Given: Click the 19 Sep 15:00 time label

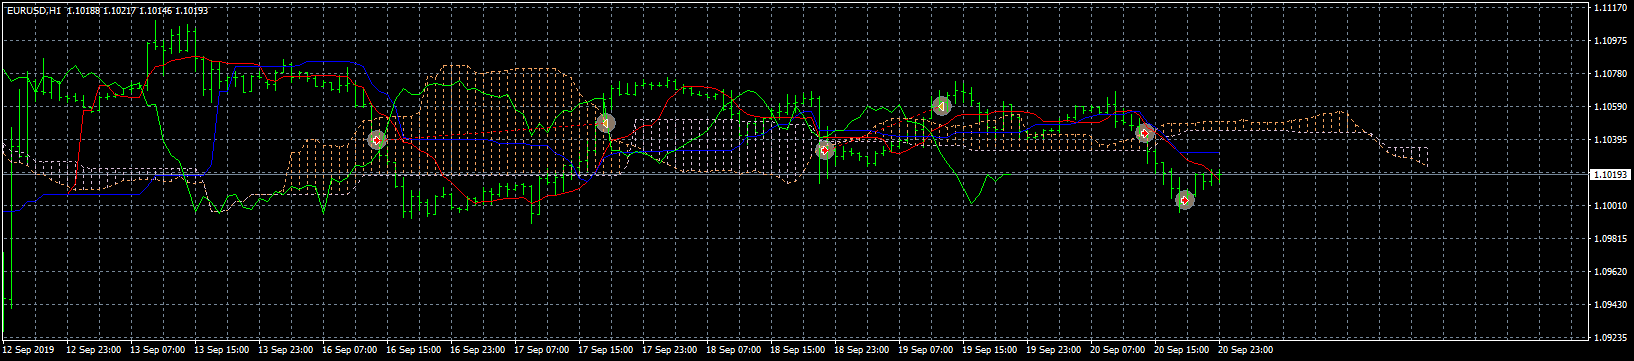Looking at the screenshot, I should click(990, 351).
